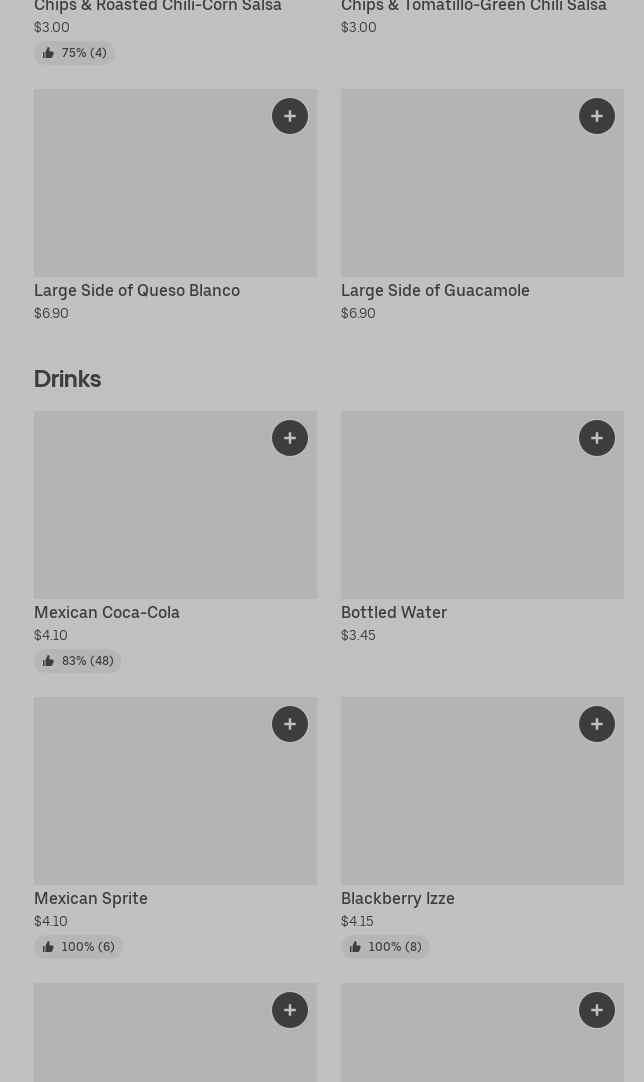
Task: Click Mexican Sprite 100% (6) rating badge
Action: [78, 947]
